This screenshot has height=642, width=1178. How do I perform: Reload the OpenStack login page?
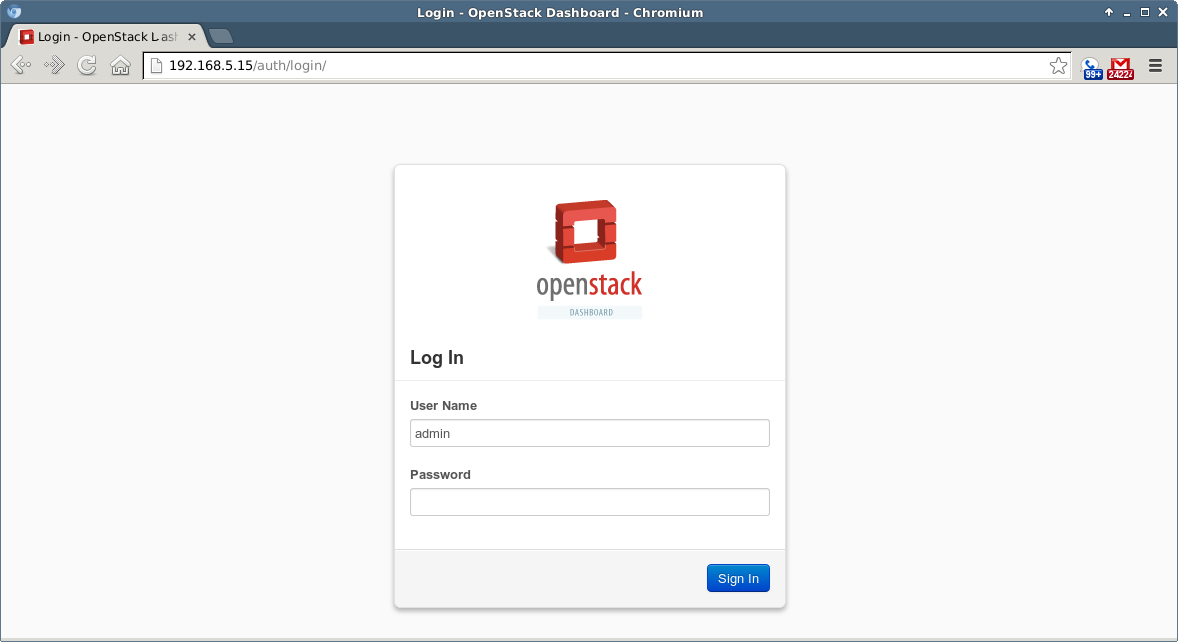point(87,66)
